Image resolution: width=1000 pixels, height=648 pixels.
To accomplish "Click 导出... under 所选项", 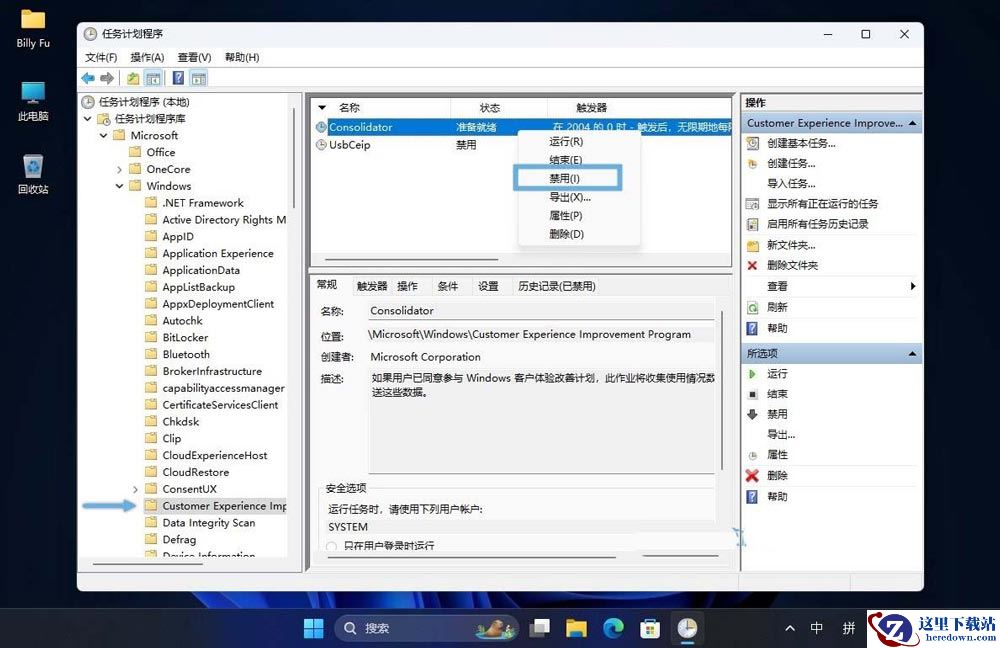I will pyautogui.click(x=781, y=435).
